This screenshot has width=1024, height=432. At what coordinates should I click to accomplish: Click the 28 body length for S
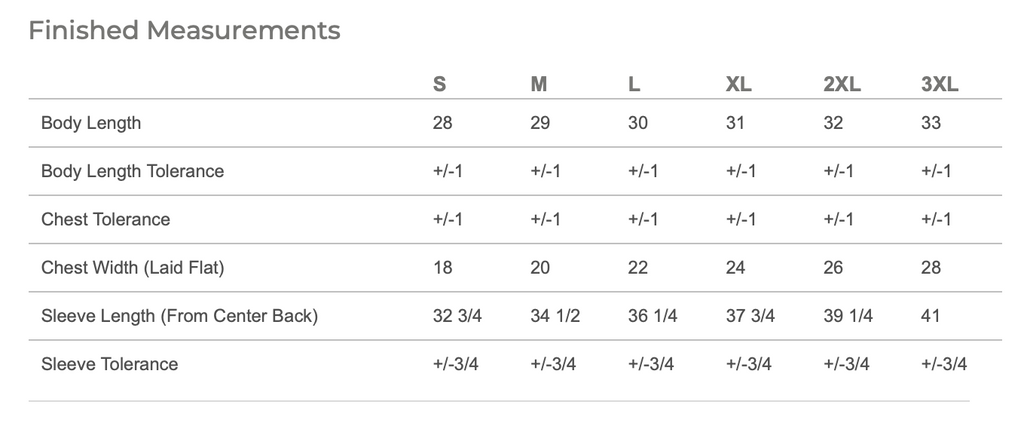(x=442, y=123)
